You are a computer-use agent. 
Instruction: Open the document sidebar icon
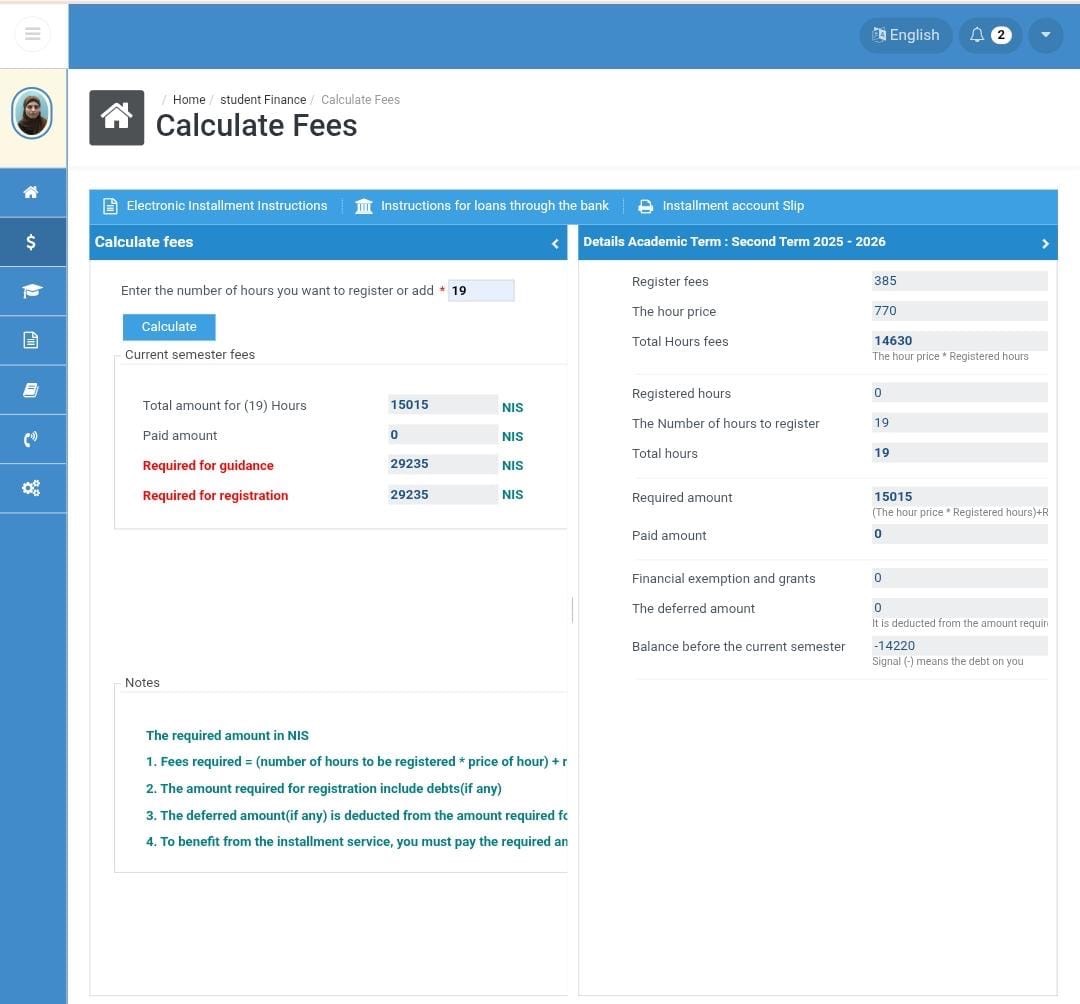click(31, 340)
